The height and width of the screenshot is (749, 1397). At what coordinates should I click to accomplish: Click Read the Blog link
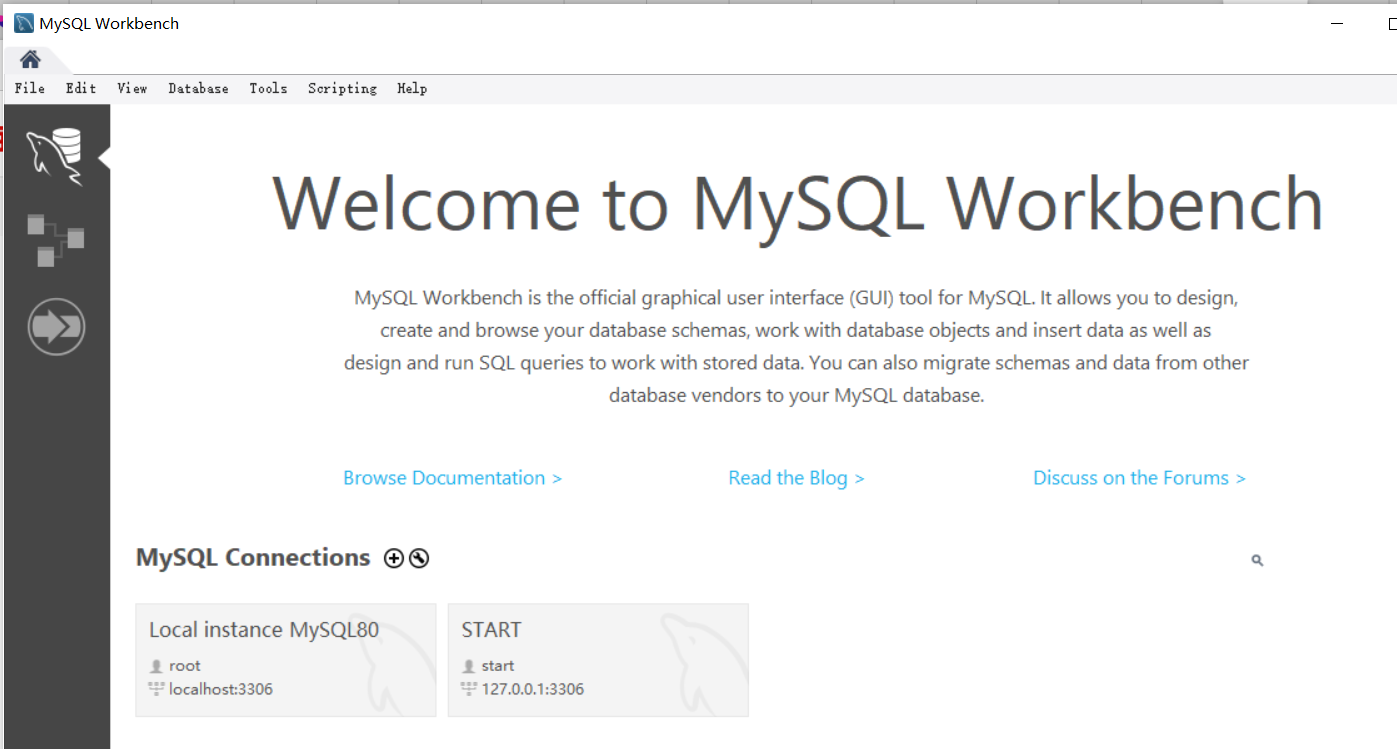pos(796,478)
